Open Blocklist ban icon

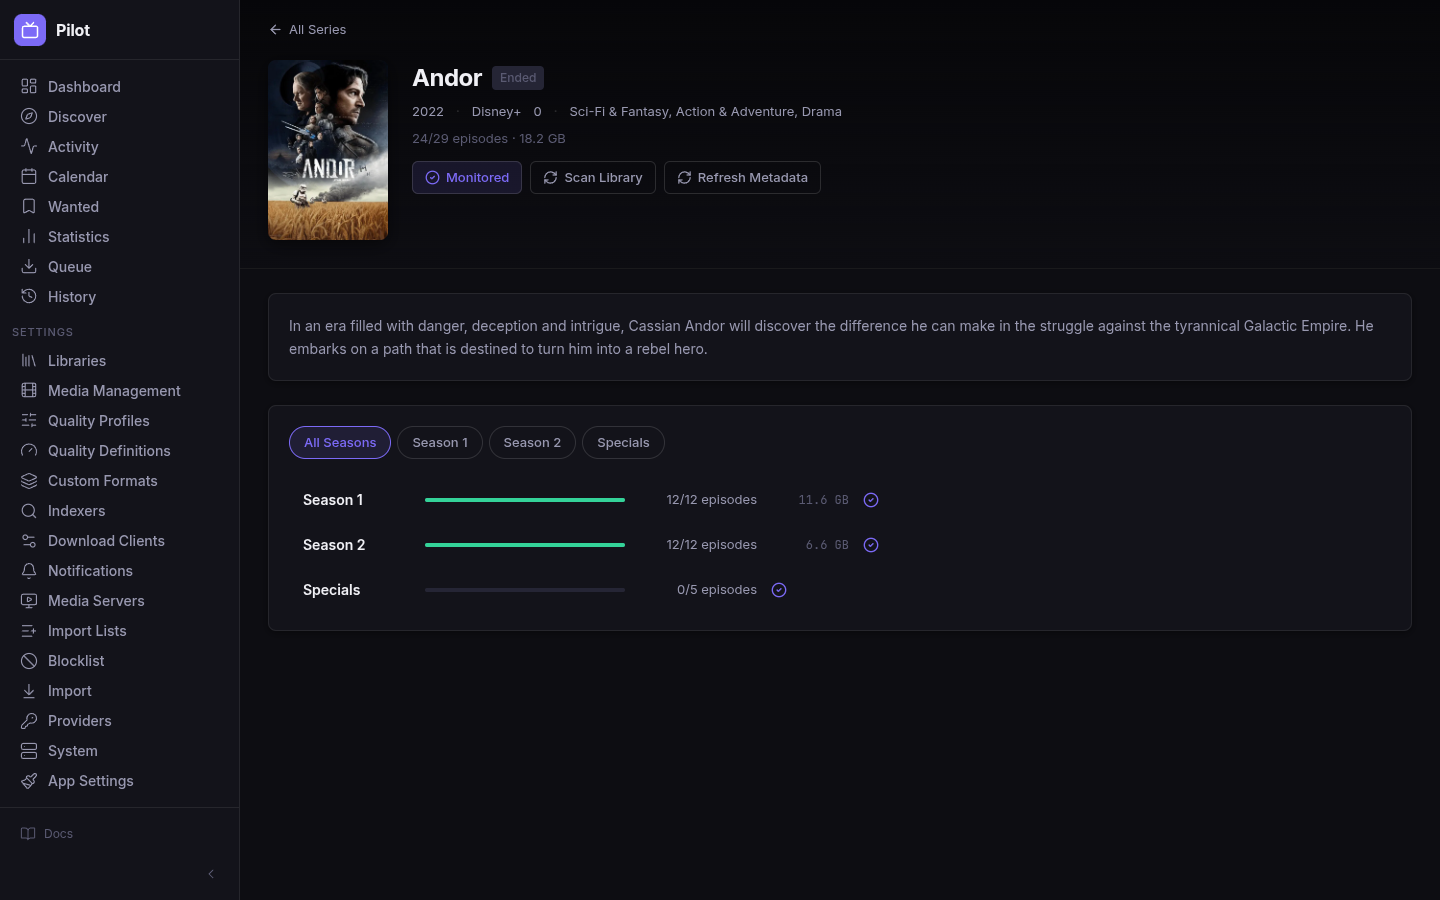pyautogui.click(x=29, y=661)
